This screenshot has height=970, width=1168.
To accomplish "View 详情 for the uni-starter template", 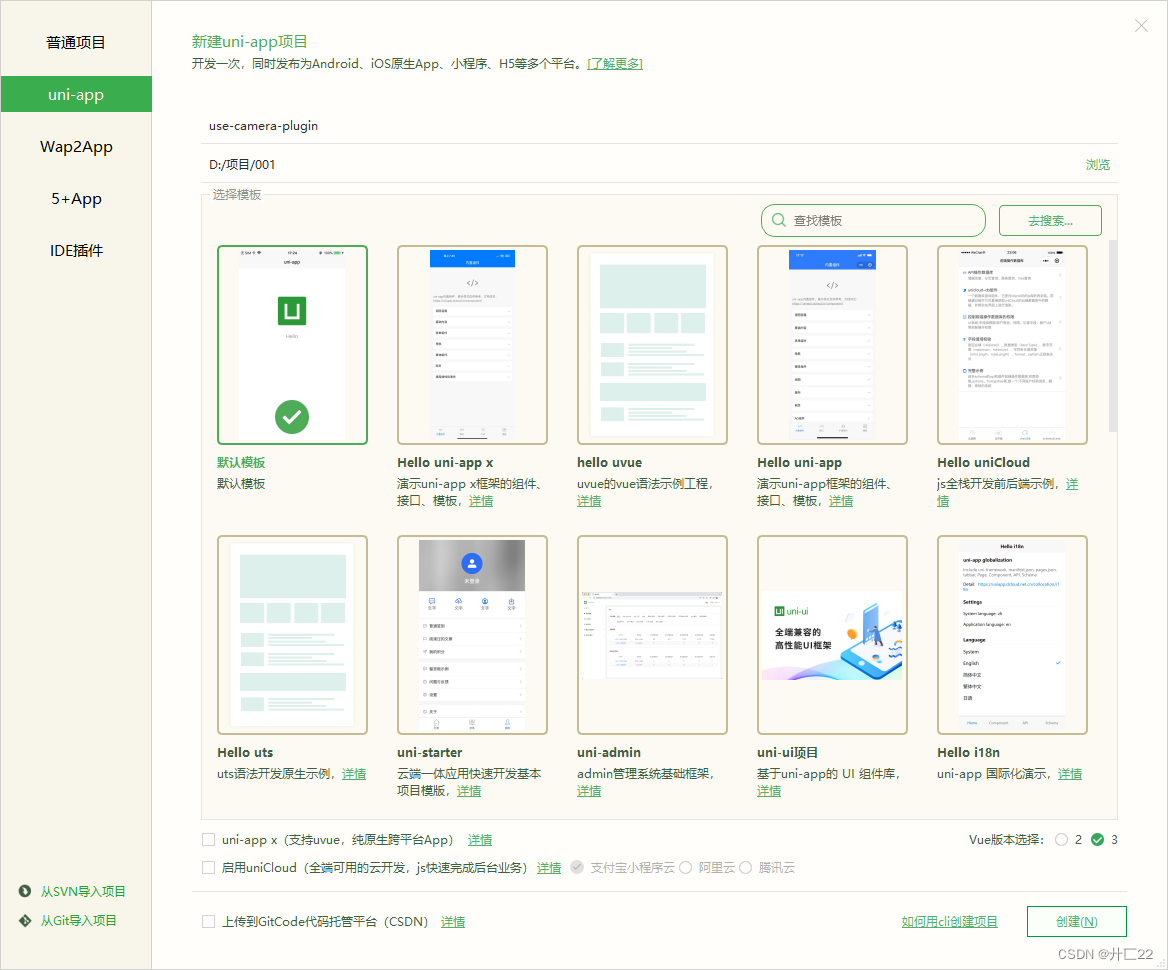I will (469, 790).
